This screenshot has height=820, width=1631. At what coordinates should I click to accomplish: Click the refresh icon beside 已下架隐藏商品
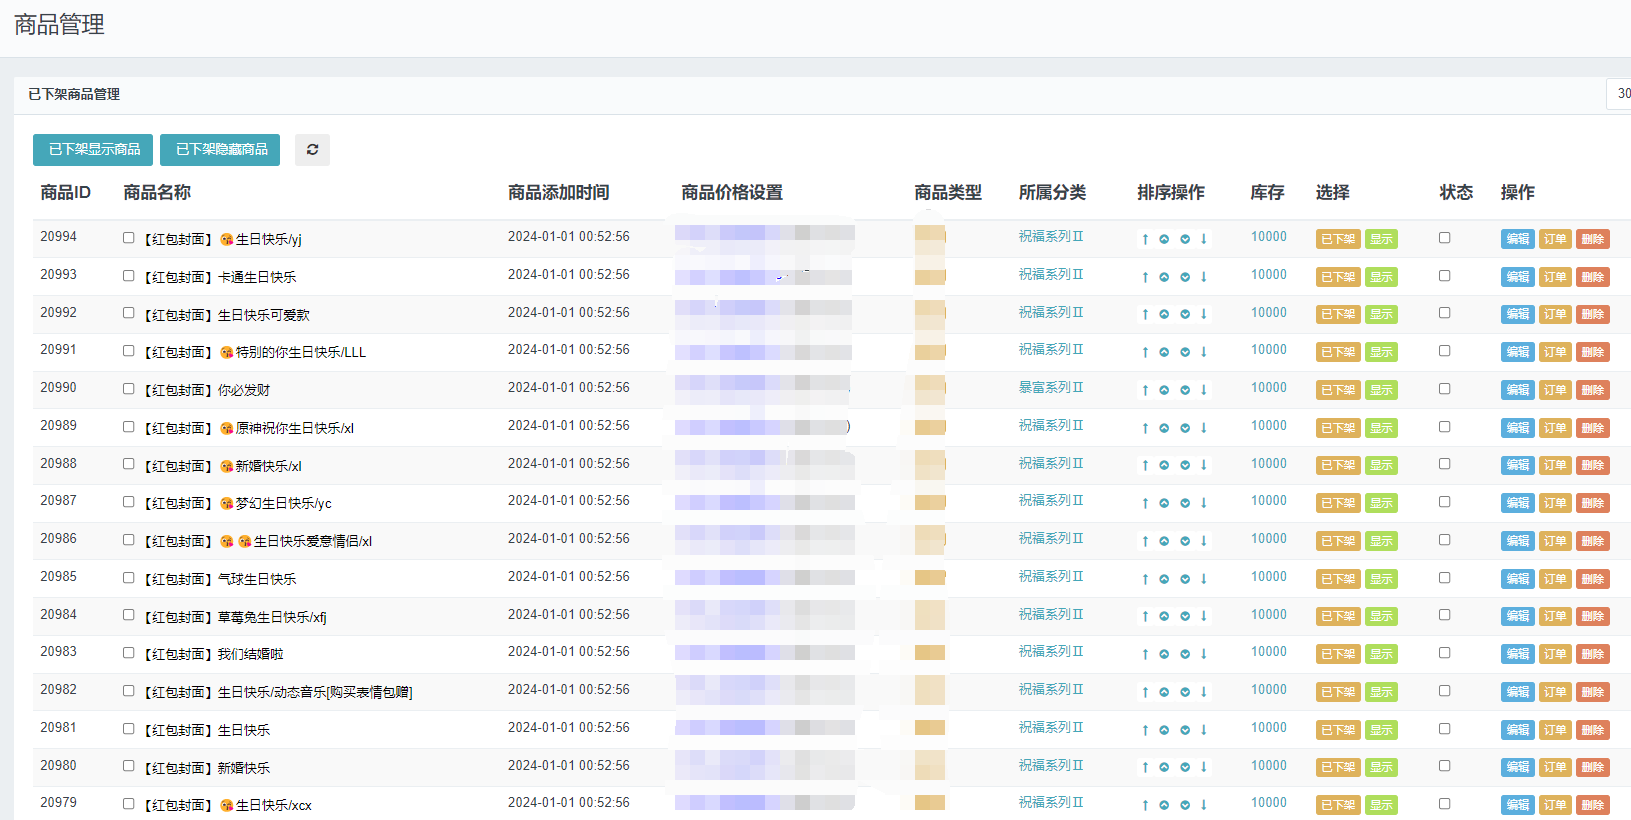(312, 149)
